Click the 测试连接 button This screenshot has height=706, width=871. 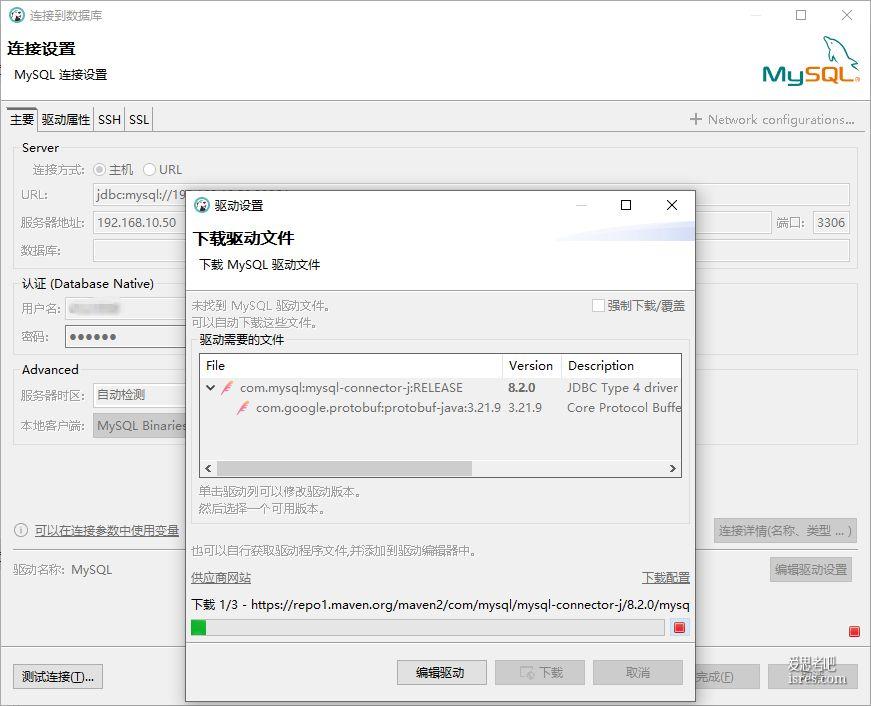click(58, 677)
